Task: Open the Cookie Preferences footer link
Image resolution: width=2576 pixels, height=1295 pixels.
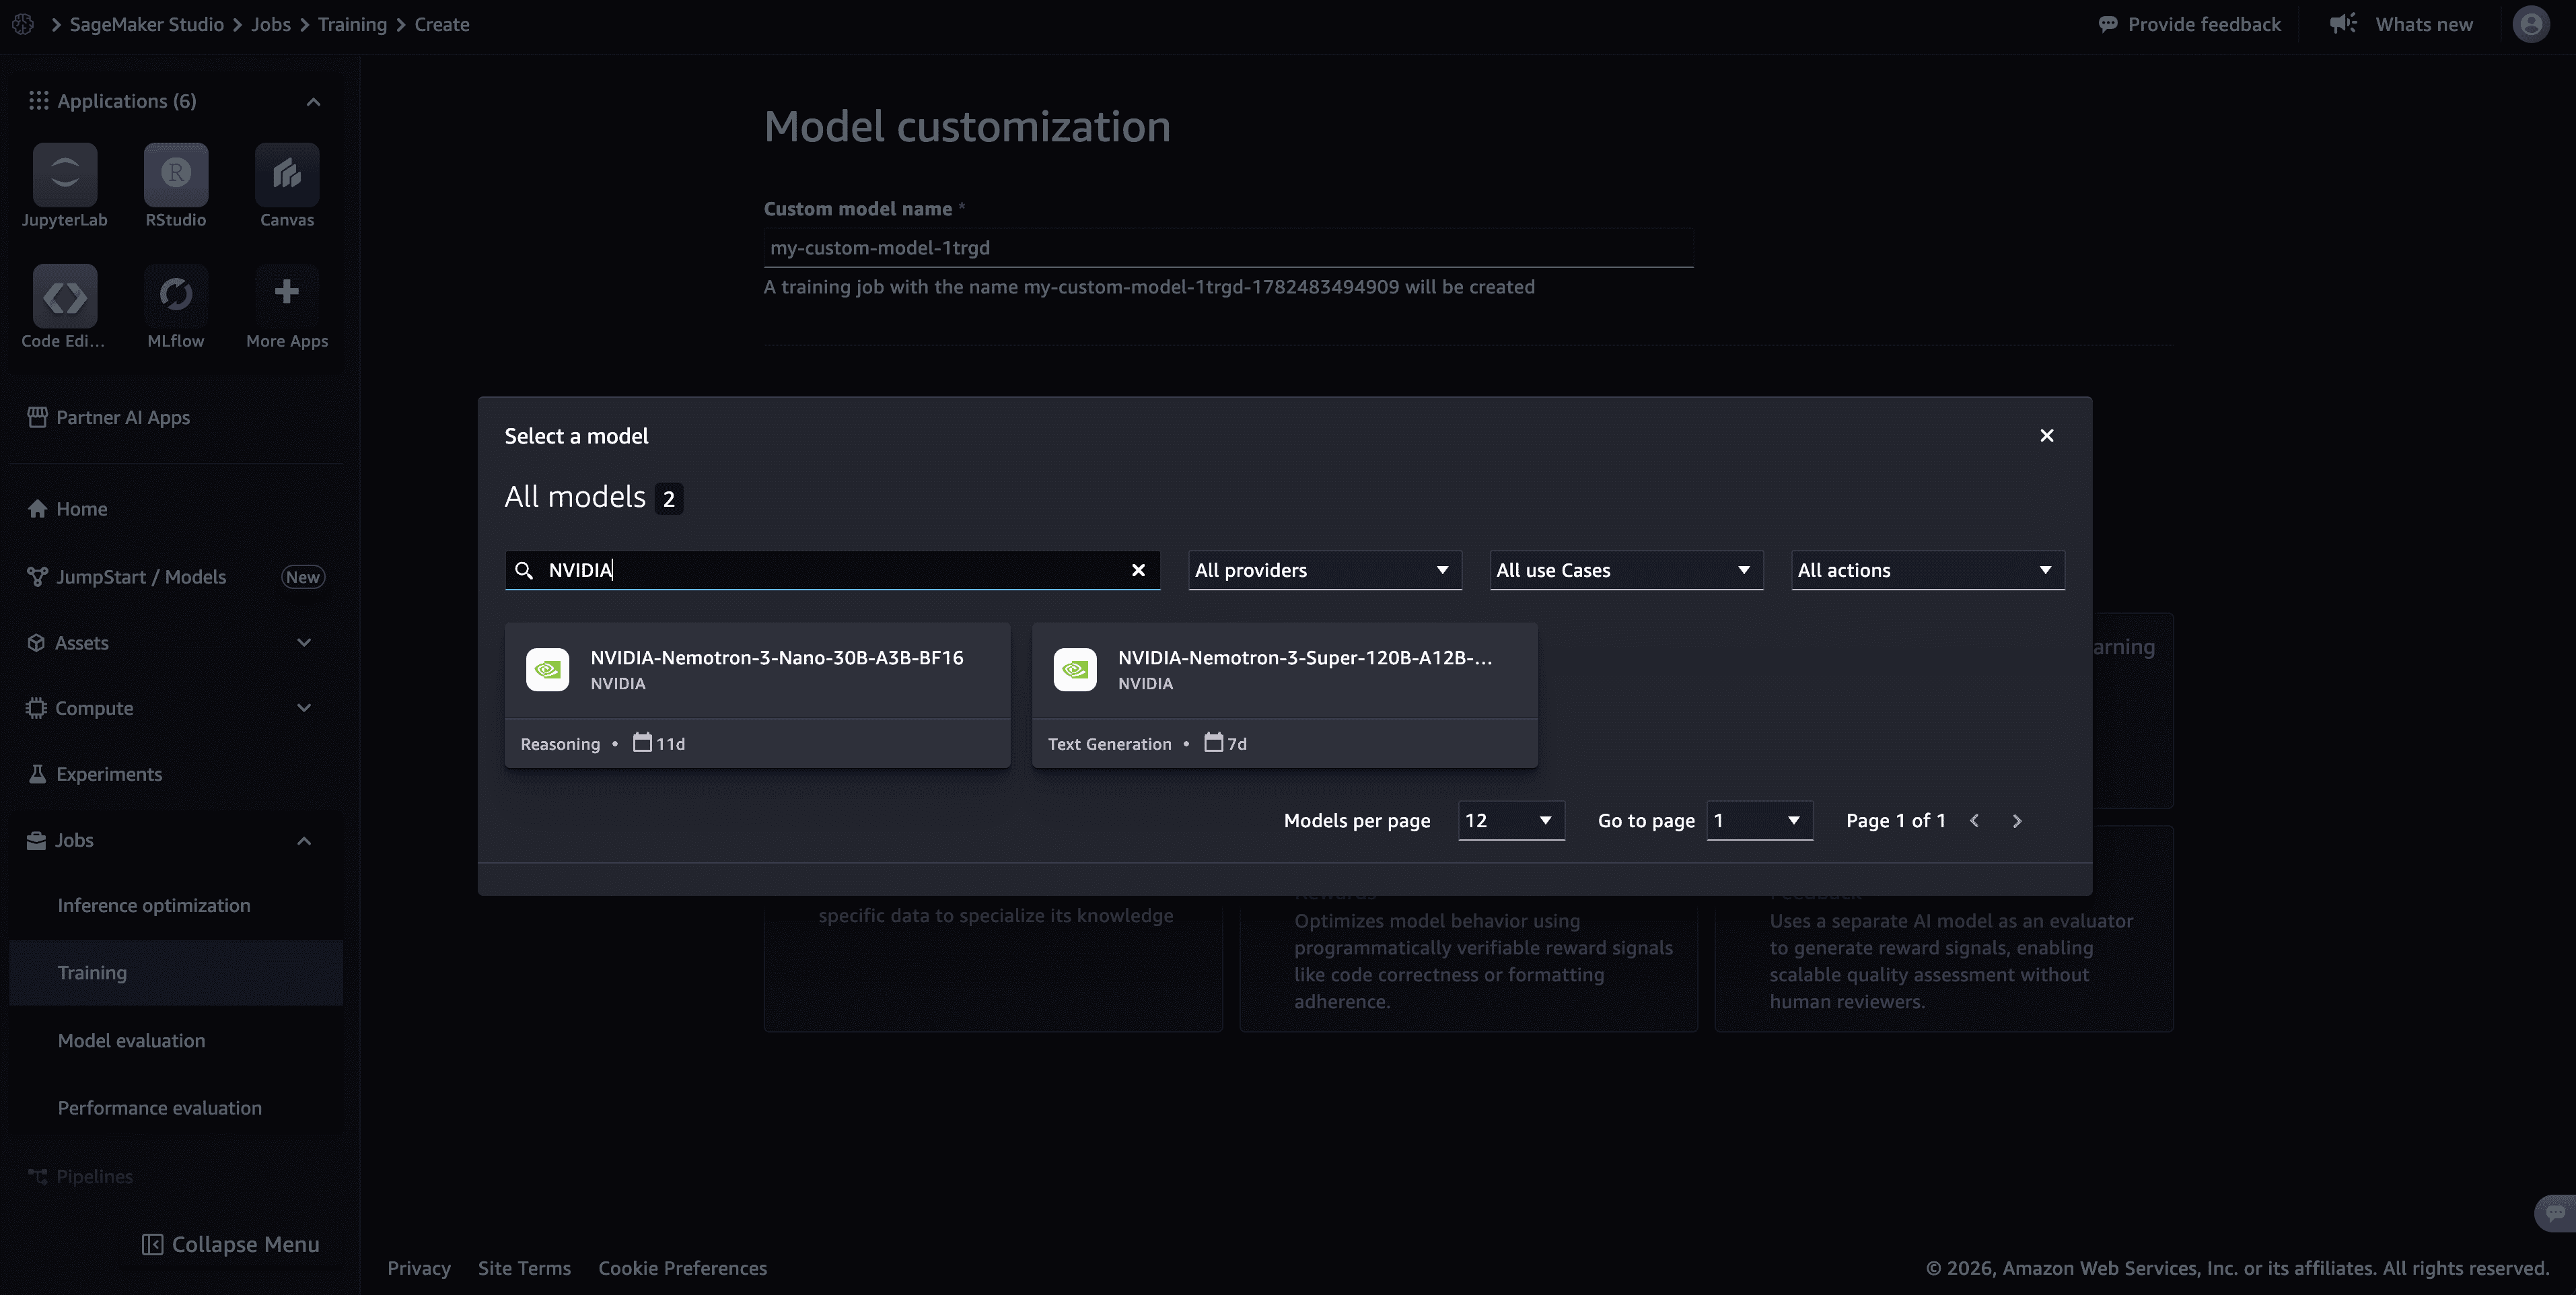Action: coord(682,1268)
